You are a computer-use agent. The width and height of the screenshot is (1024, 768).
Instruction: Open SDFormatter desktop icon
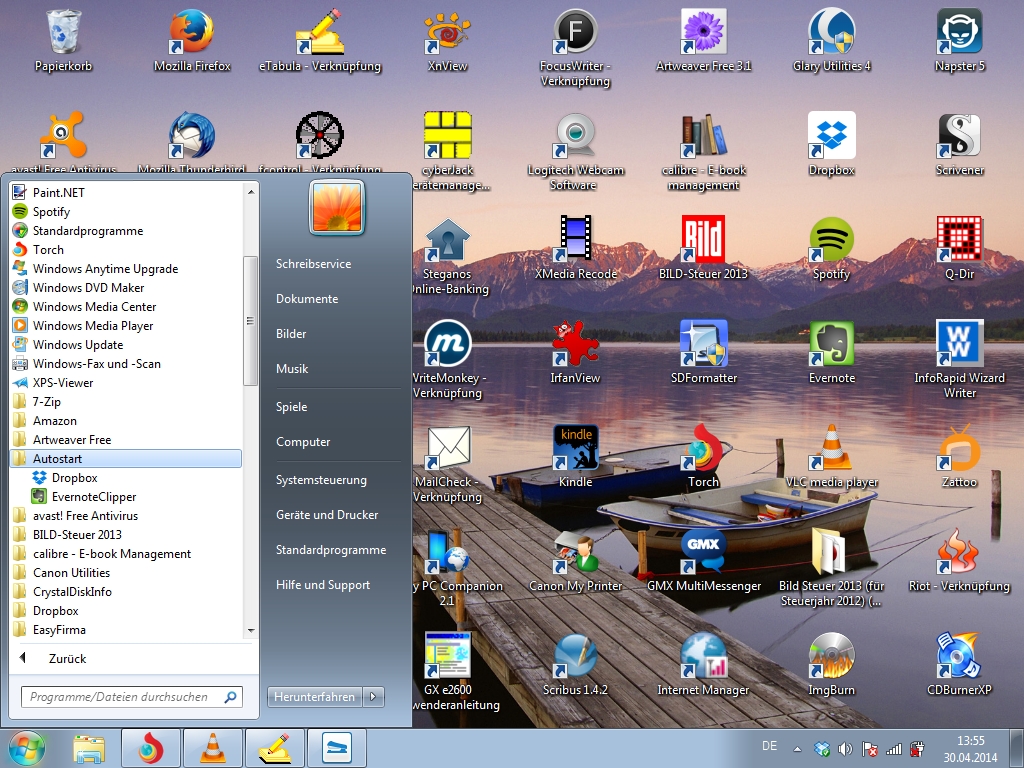pos(703,351)
